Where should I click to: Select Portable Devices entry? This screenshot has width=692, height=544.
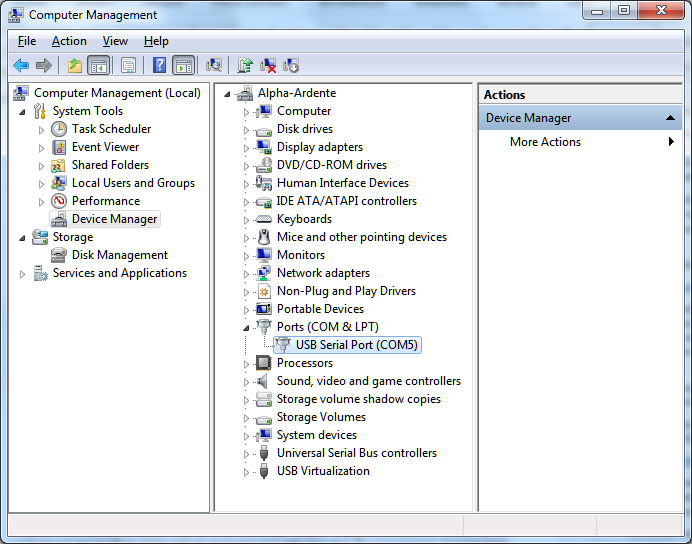pyautogui.click(x=320, y=309)
